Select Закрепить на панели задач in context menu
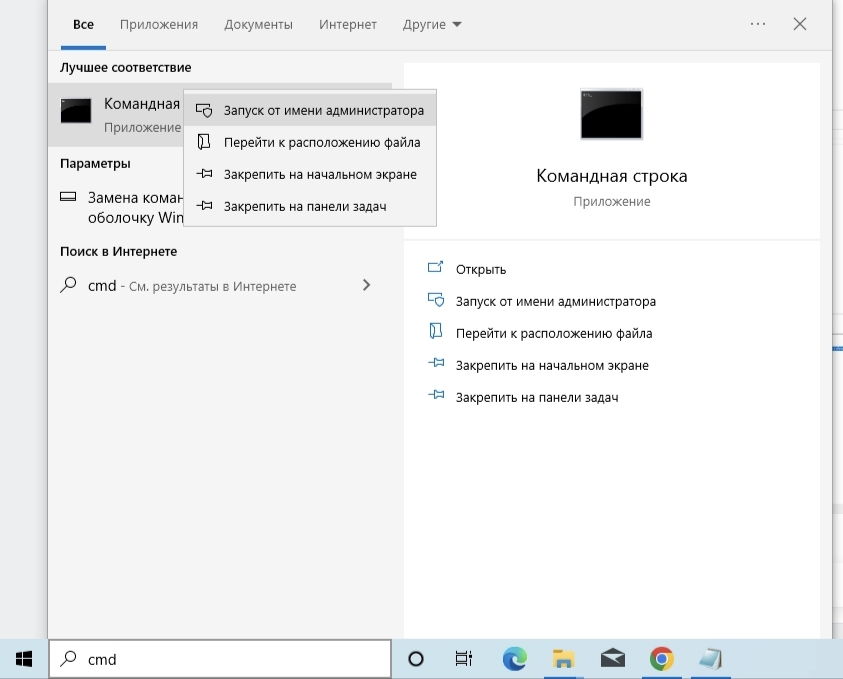 tap(304, 206)
